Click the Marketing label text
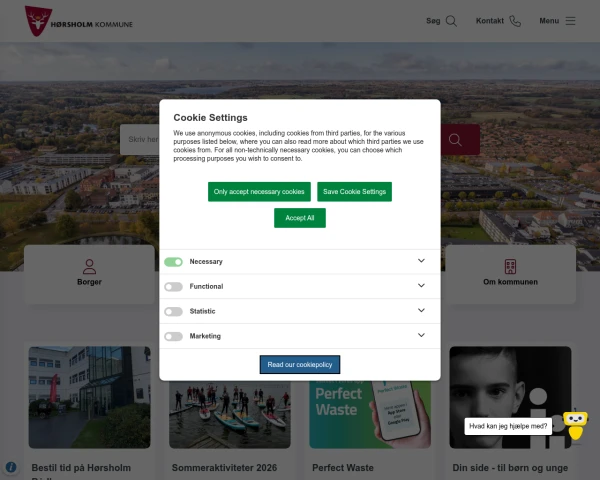 pos(205,336)
